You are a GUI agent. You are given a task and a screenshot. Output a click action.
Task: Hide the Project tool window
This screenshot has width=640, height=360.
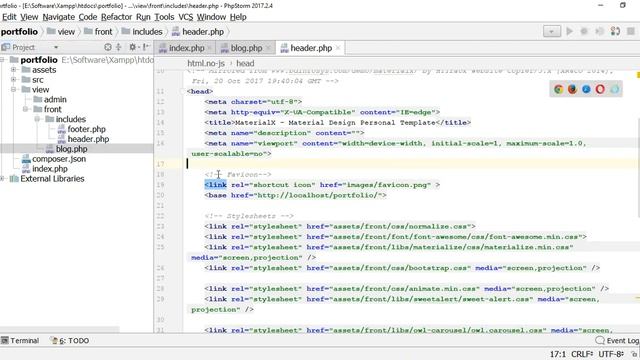146,47
